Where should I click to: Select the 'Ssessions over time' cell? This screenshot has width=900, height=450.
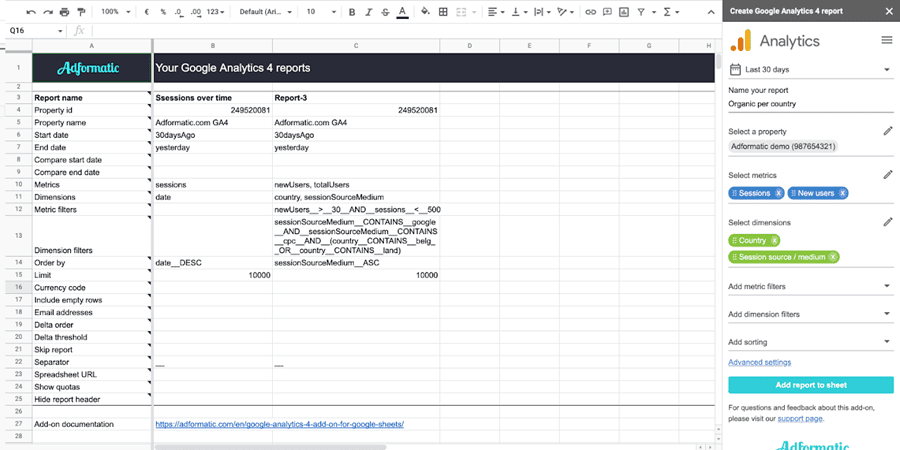click(x=213, y=98)
